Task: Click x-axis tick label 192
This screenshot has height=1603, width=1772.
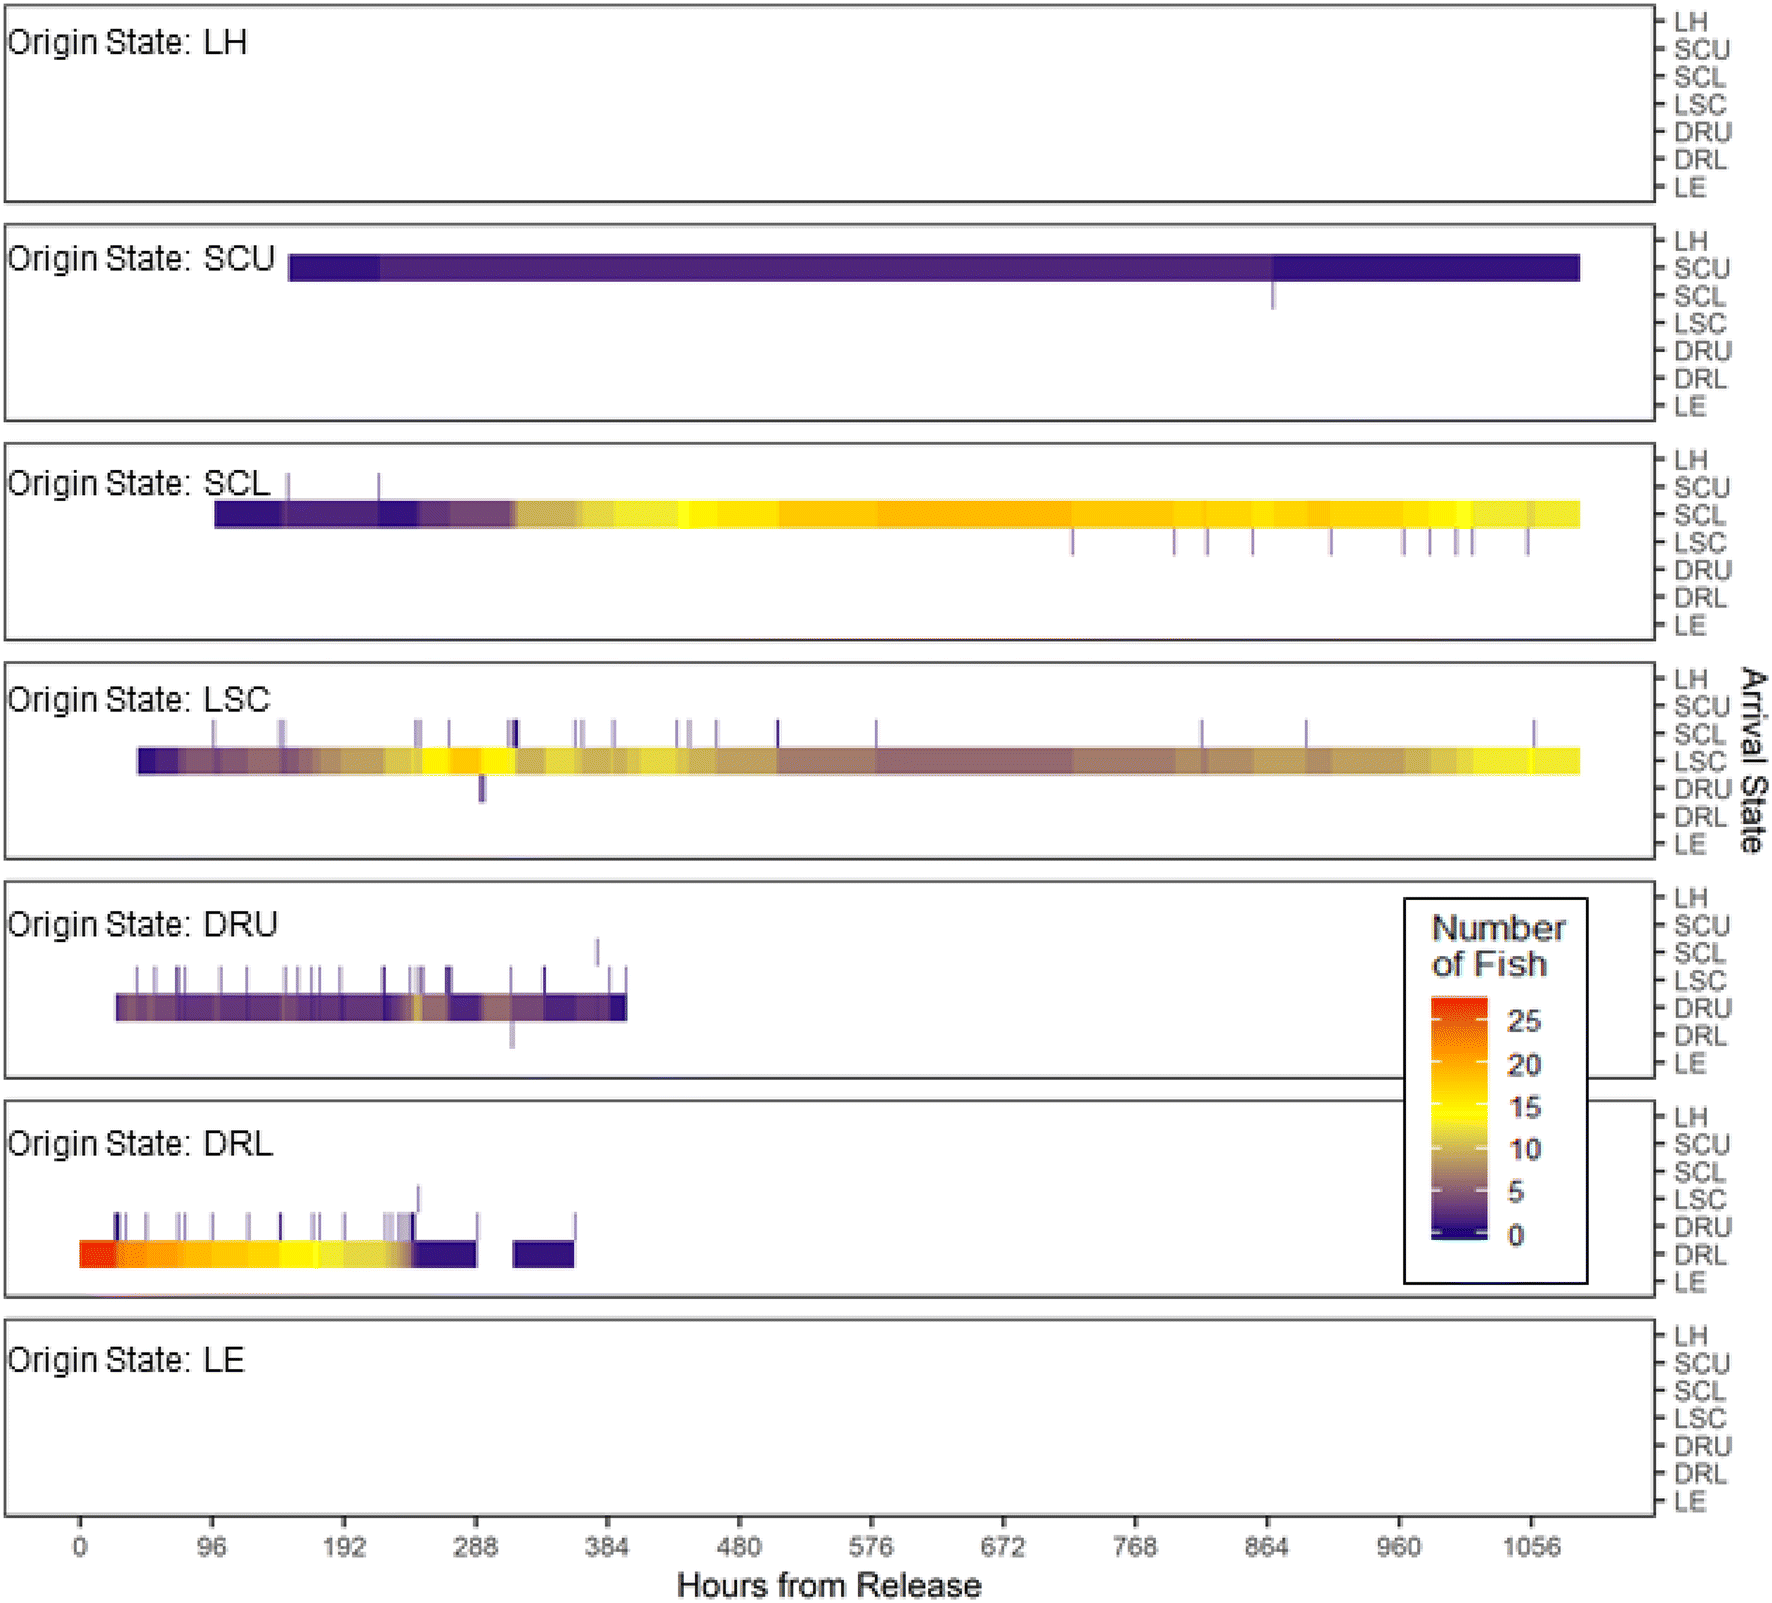Action: pos(344,1547)
